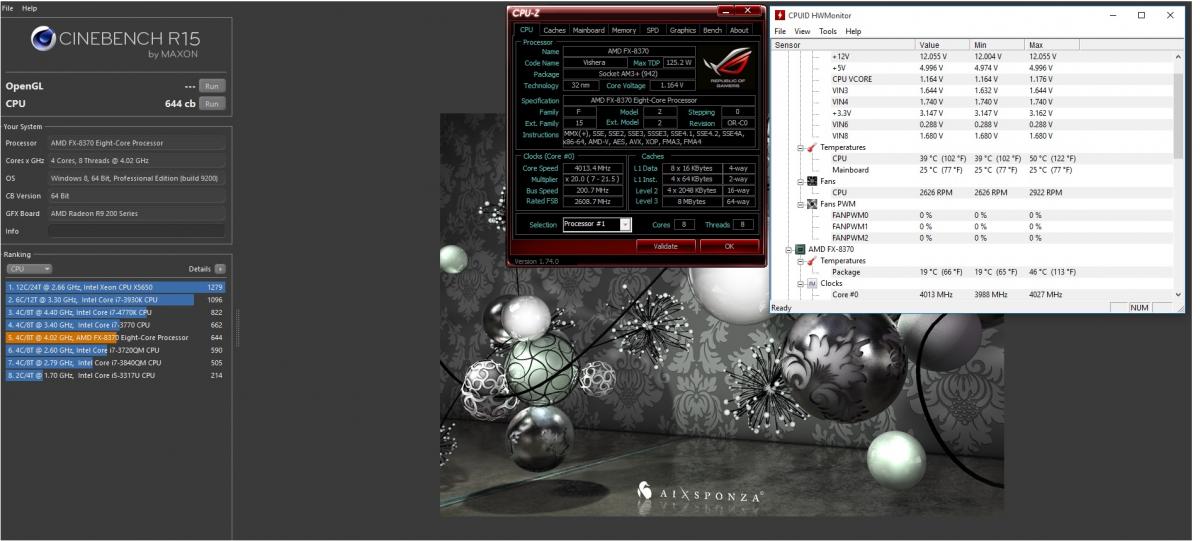Click the upper Temperatures thermometer icon
Viewport: 1200px width, 541px height.
812,147
